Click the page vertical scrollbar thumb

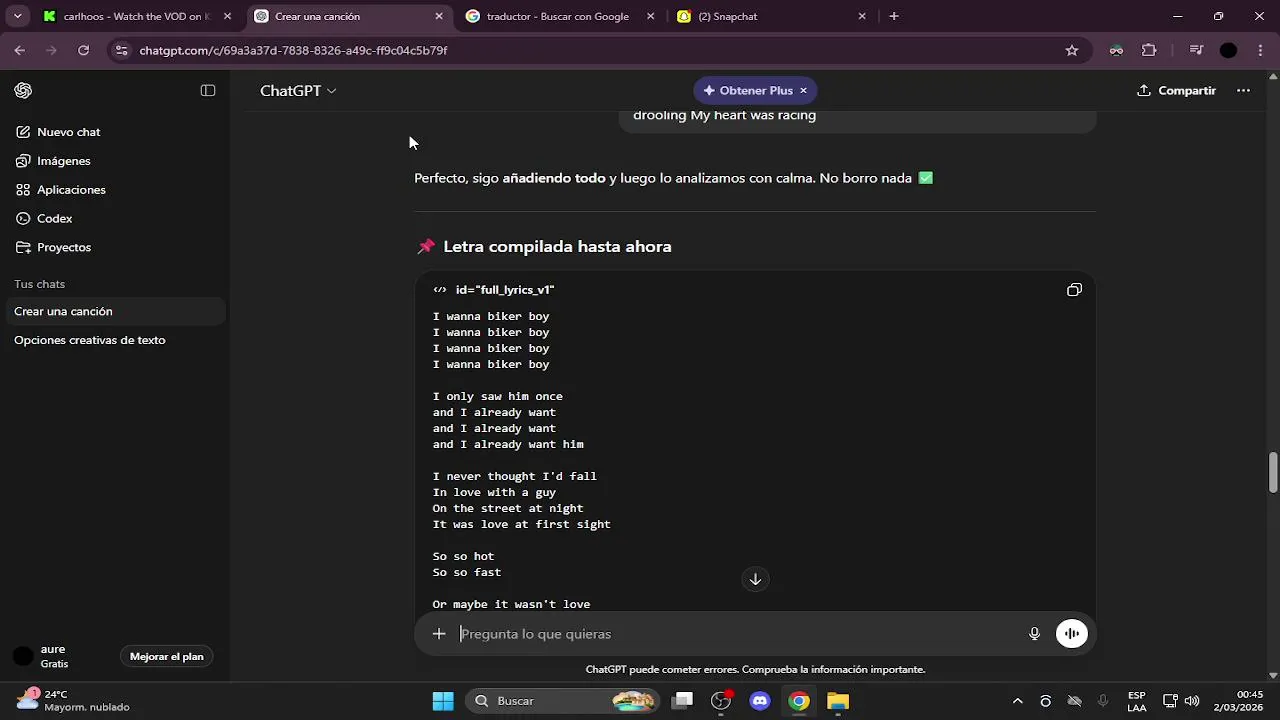tap(1273, 472)
